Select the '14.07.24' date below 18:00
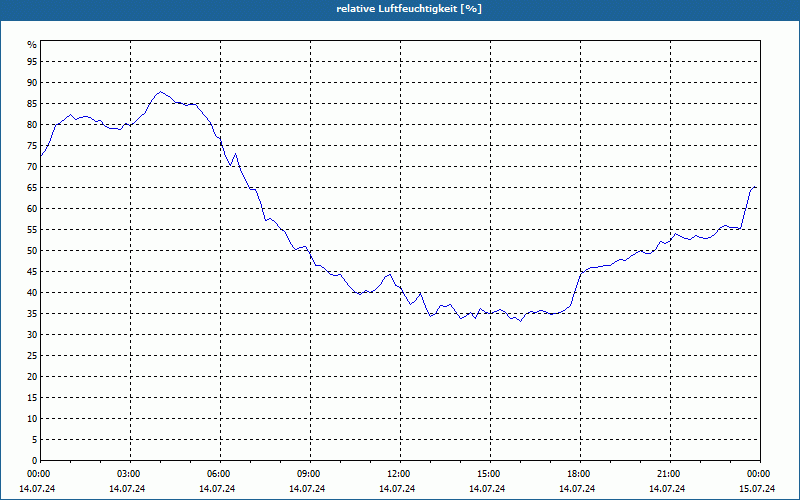The width and height of the screenshot is (800, 500). (x=577, y=489)
